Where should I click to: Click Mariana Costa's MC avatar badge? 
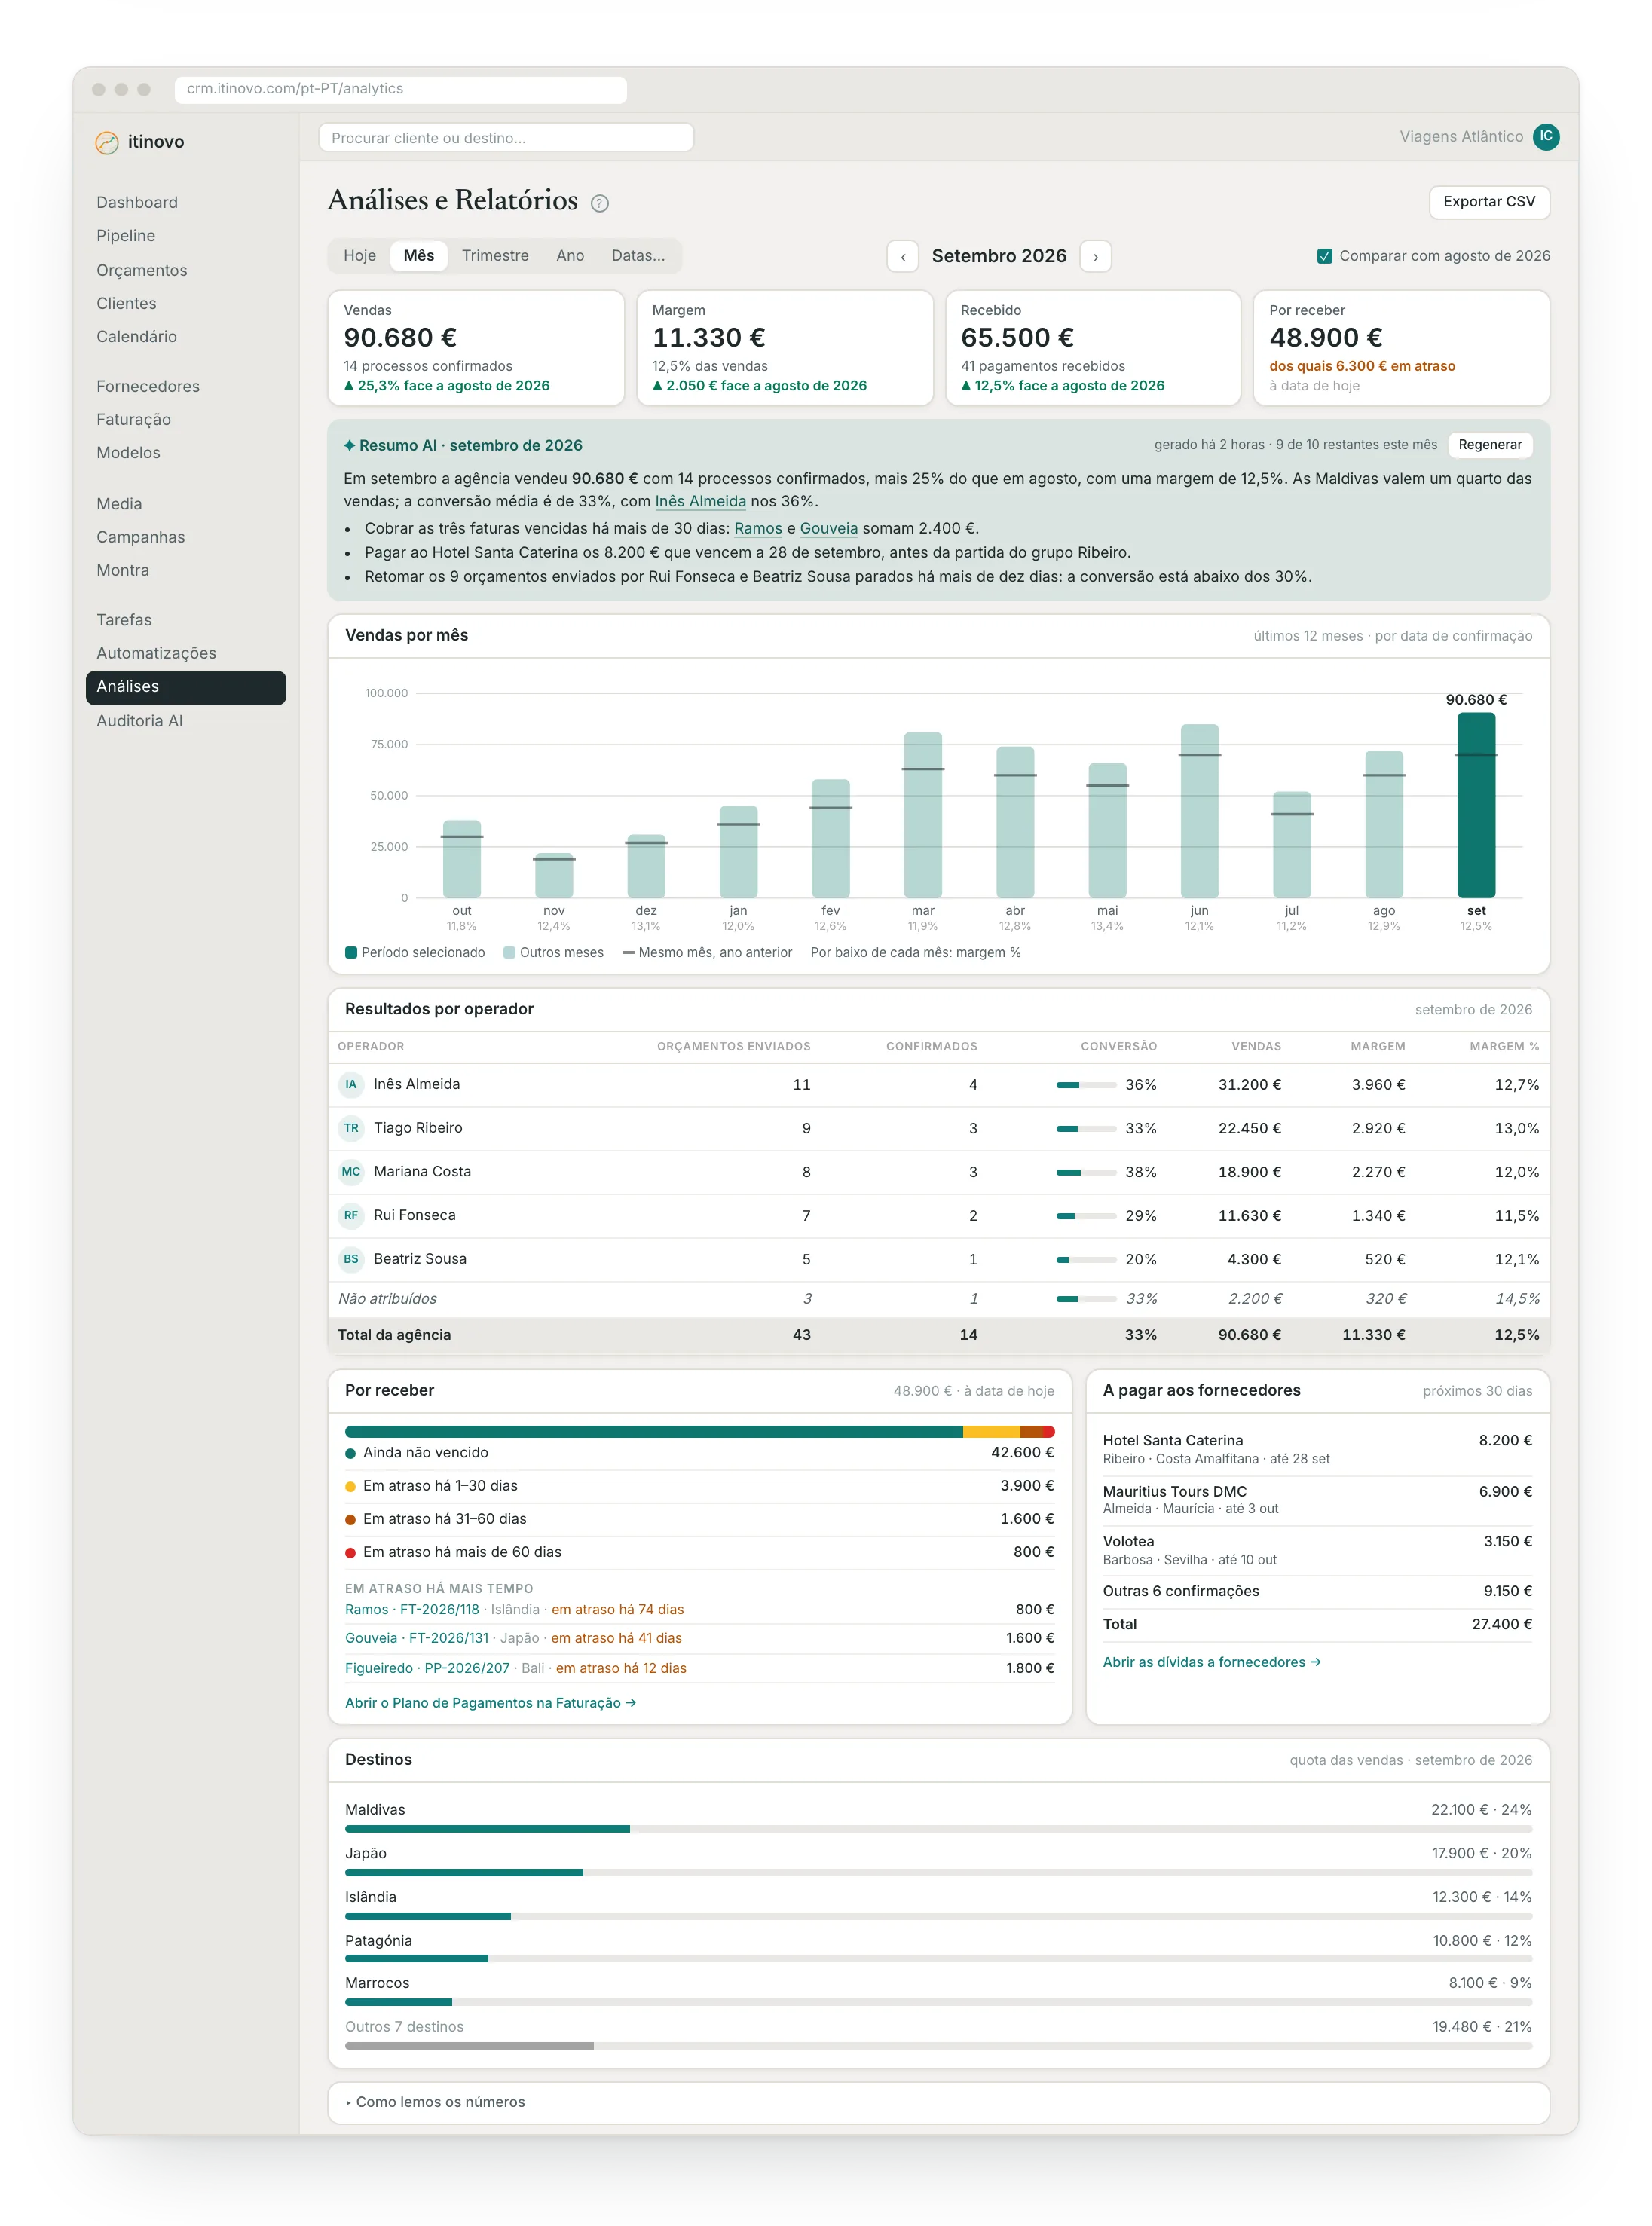(351, 1171)
